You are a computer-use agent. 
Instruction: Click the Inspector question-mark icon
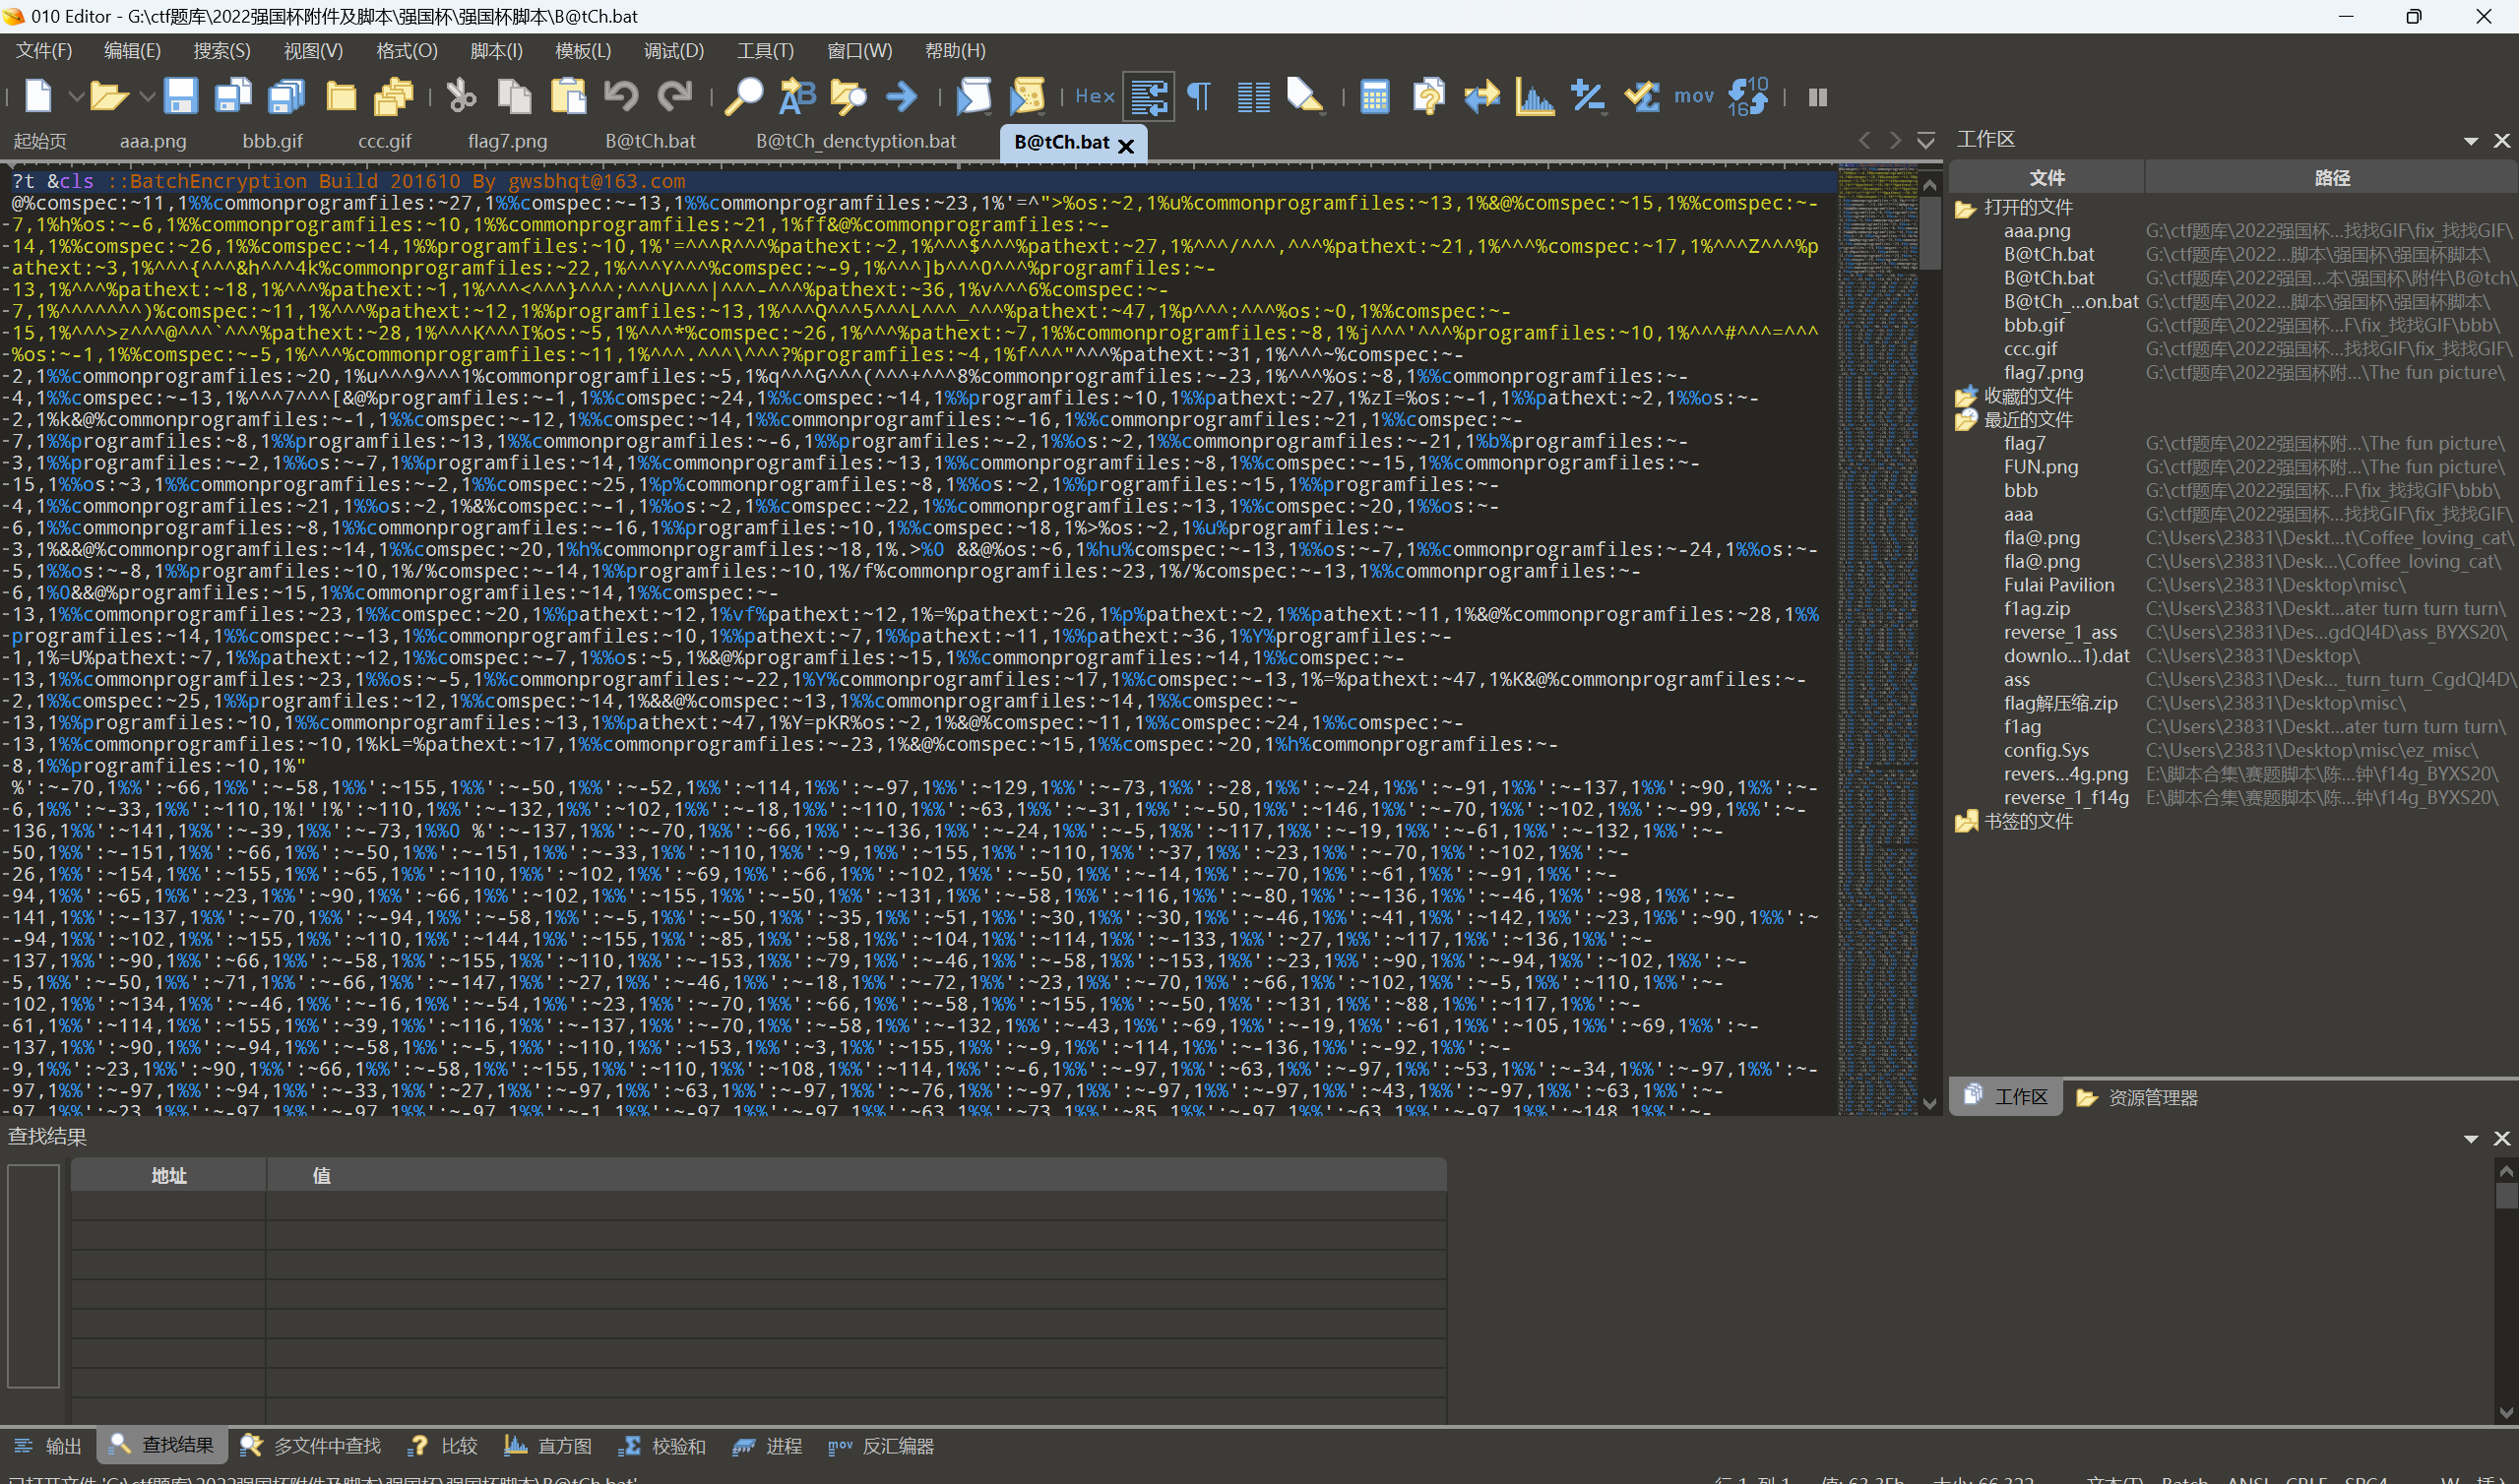coord(1429,96)
